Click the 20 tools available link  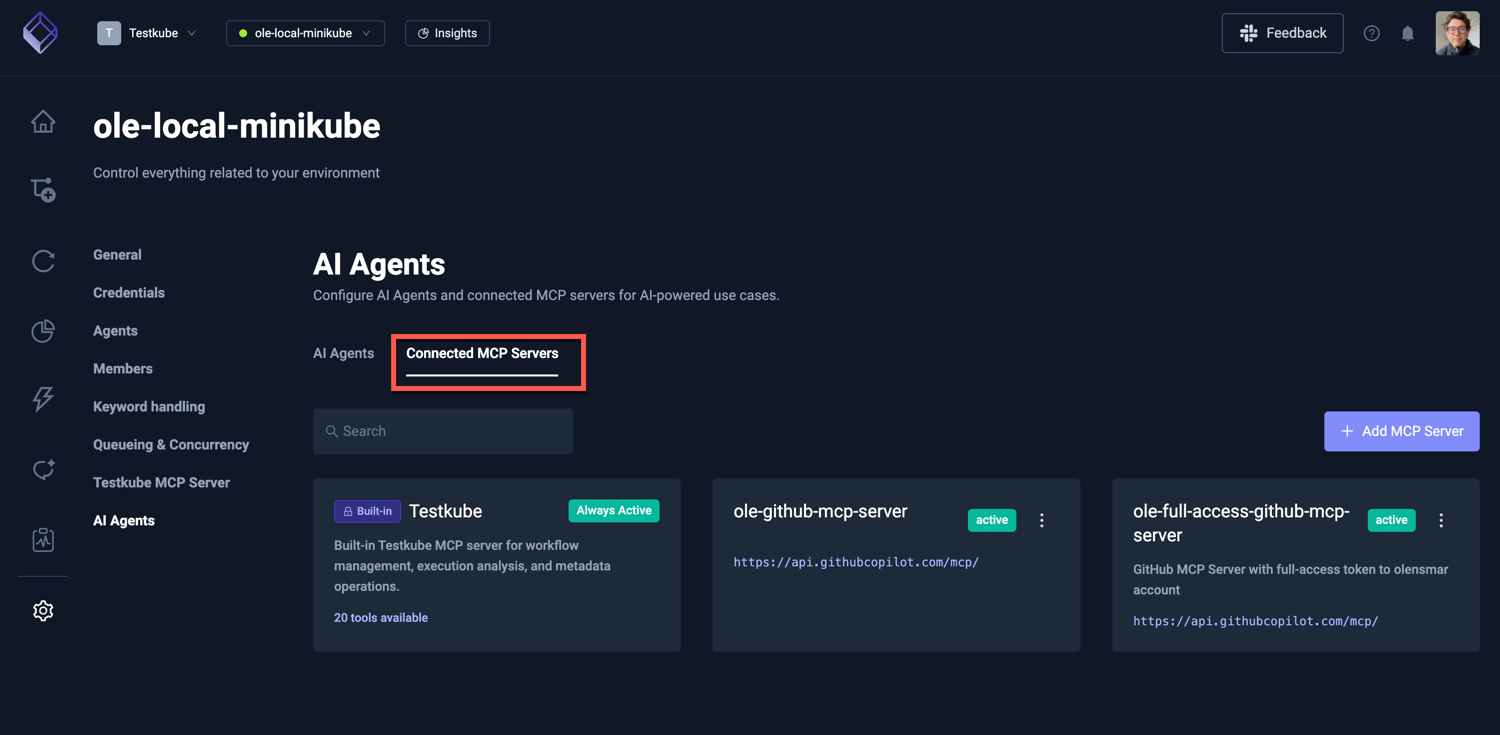(381, 617)
